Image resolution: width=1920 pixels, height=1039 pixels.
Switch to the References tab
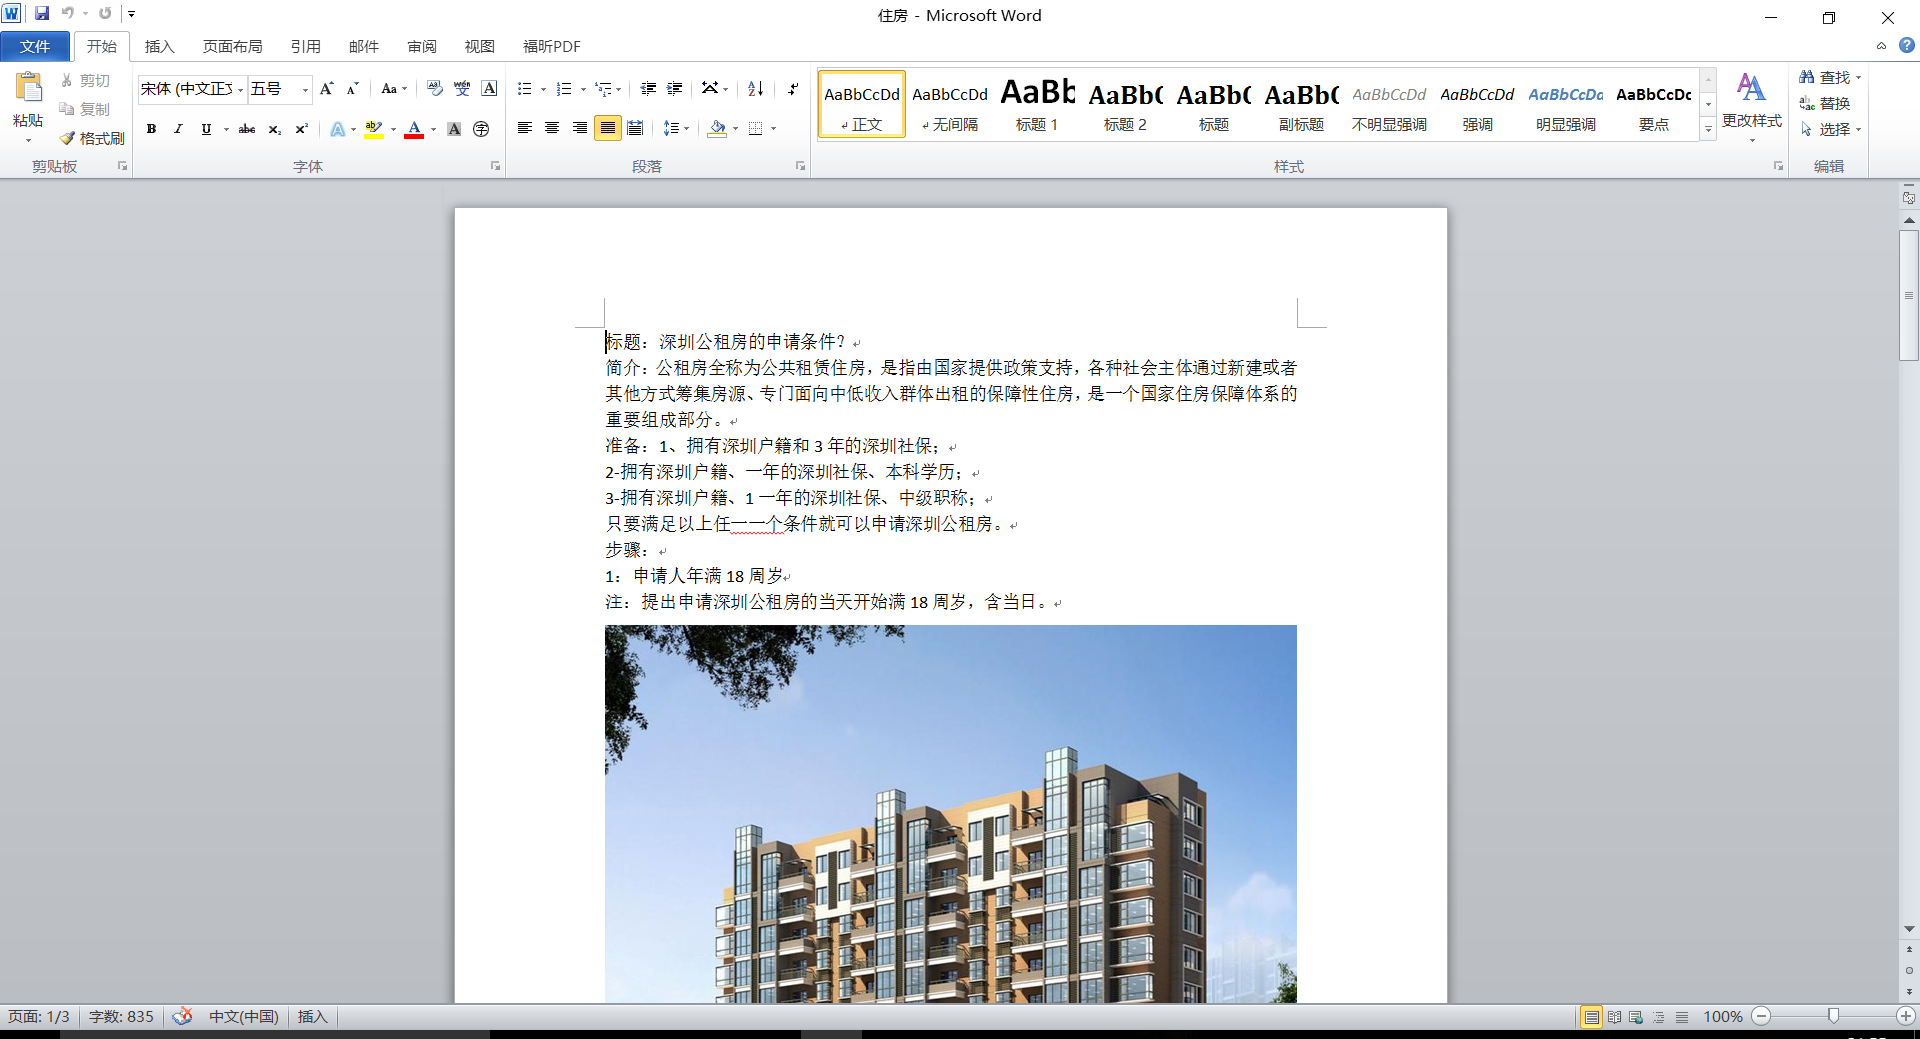pos(306,46)
